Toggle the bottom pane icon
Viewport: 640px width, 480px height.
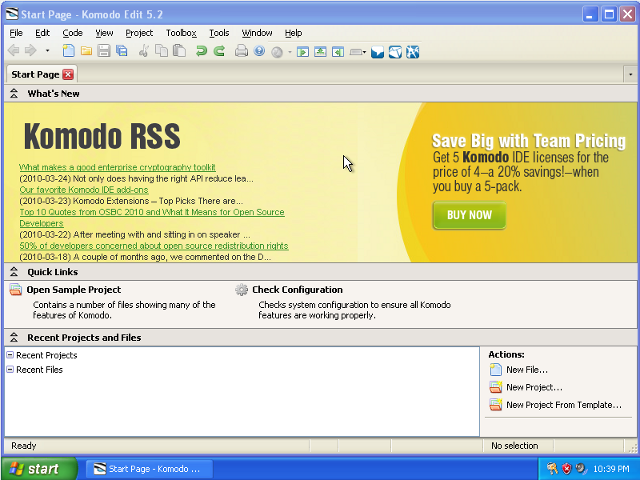tap(320, 52)
